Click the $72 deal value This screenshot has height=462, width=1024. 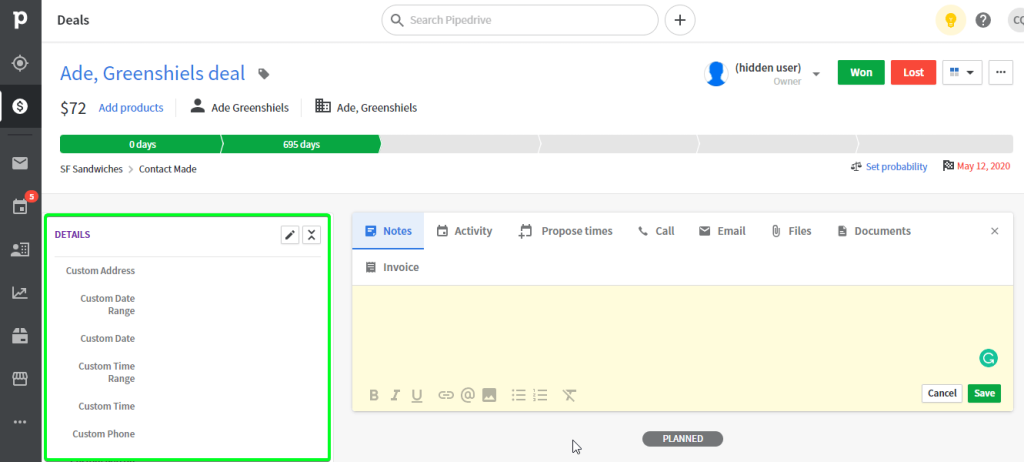[x=73, y=108]
